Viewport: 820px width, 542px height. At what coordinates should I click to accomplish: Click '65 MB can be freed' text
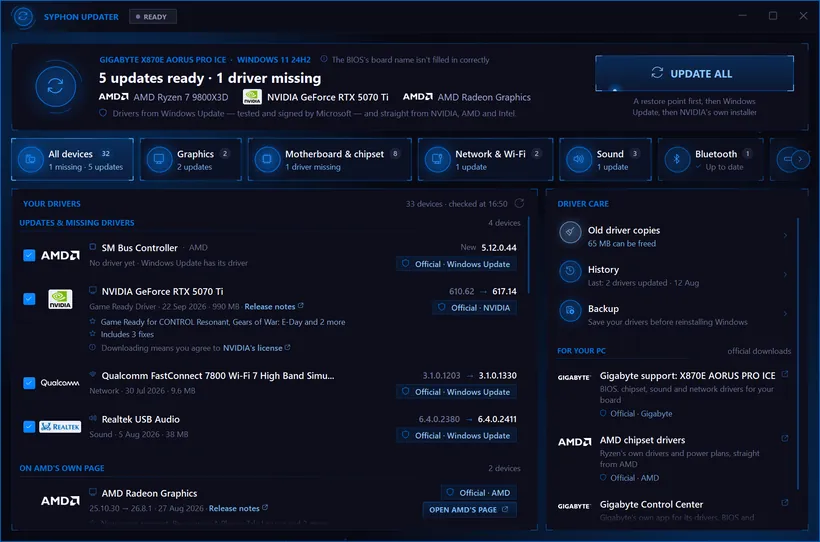(x=622, y=243)
